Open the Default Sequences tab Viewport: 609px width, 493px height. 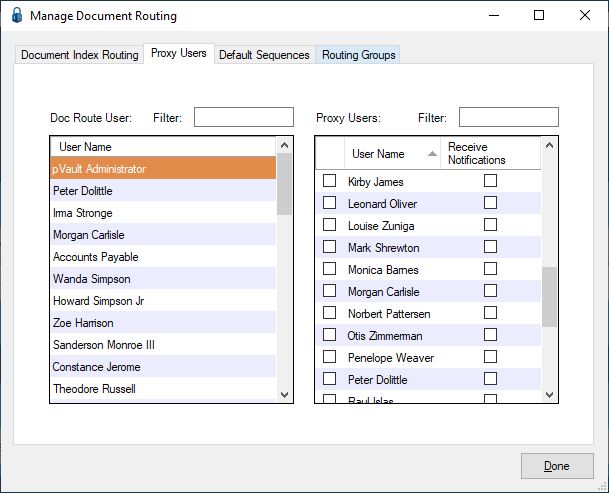click(264, 55)
